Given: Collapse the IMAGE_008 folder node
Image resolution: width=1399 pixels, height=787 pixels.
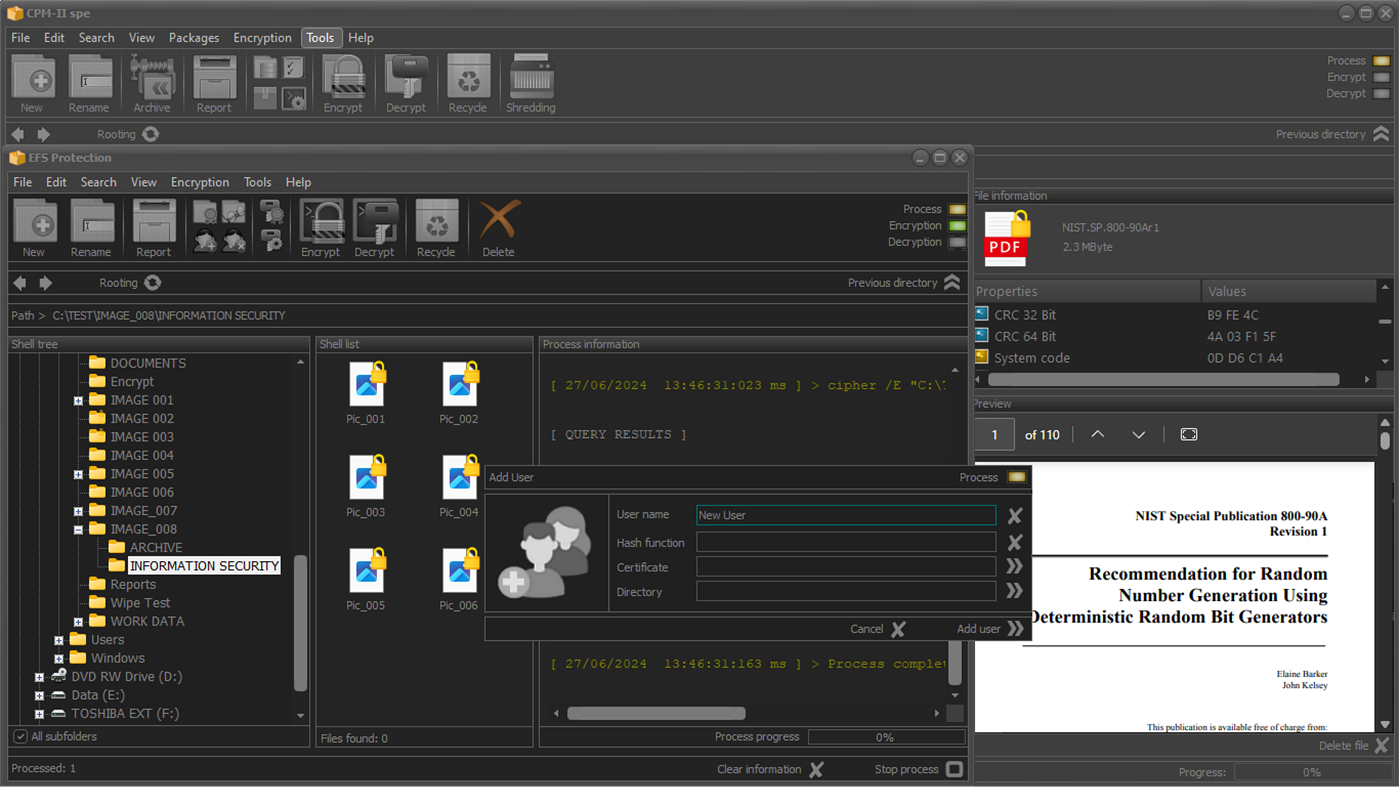Looking at the screenshot, I should pos(78,530).
